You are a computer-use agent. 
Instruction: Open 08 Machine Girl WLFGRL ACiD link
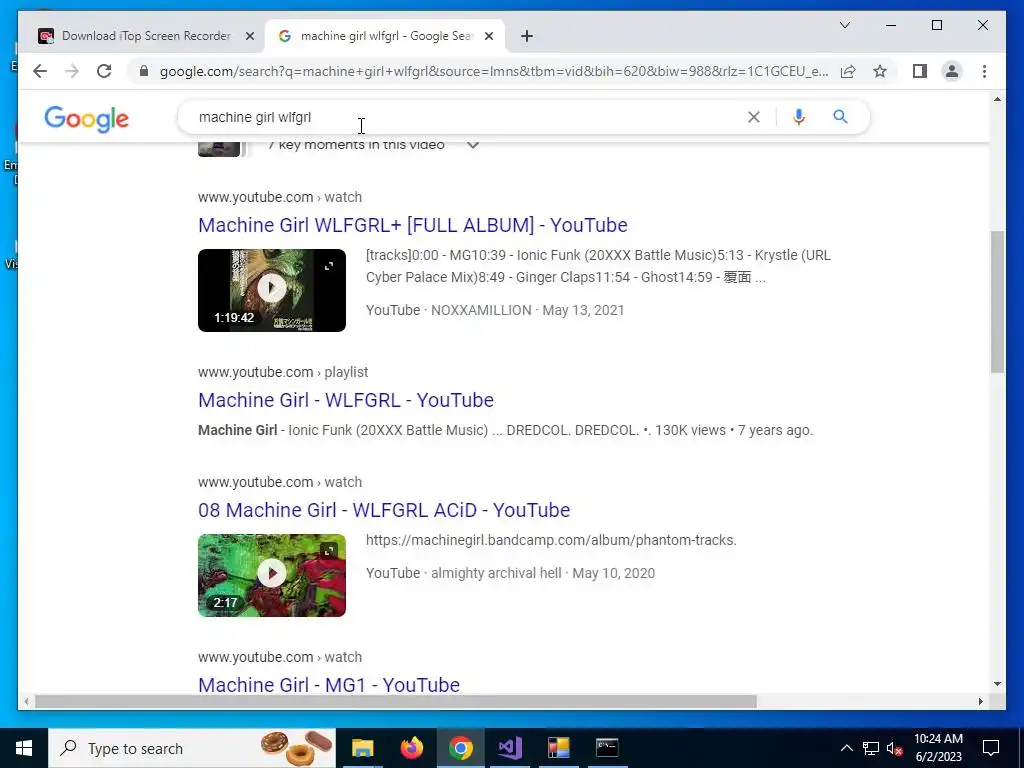[x=384, y=509]
